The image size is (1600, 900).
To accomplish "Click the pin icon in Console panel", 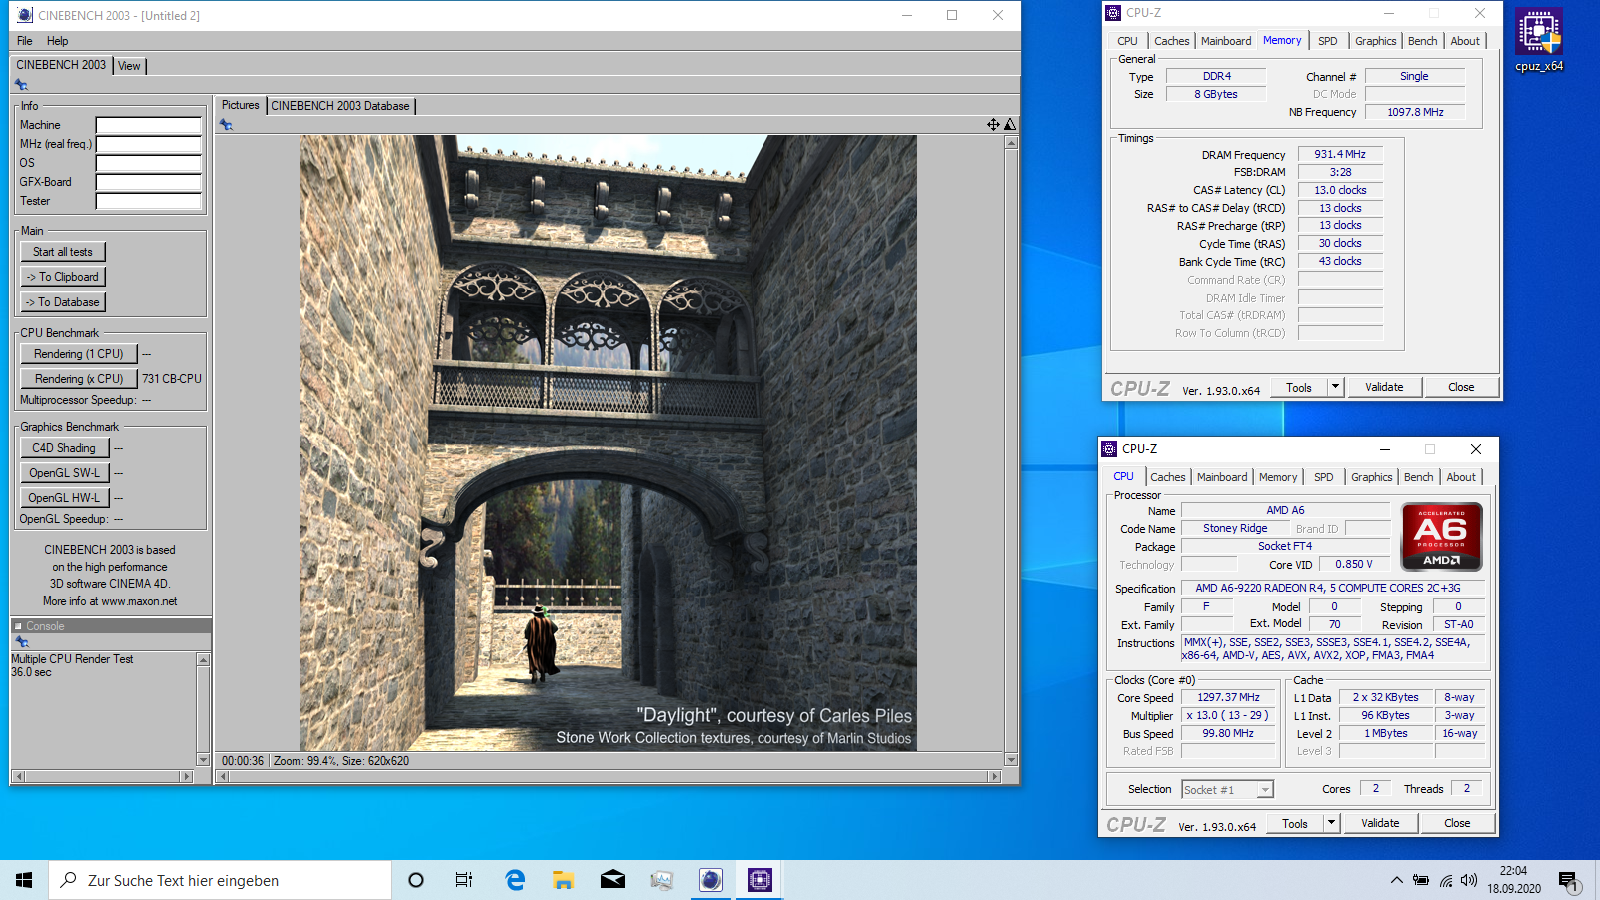I will coord(21,642).
